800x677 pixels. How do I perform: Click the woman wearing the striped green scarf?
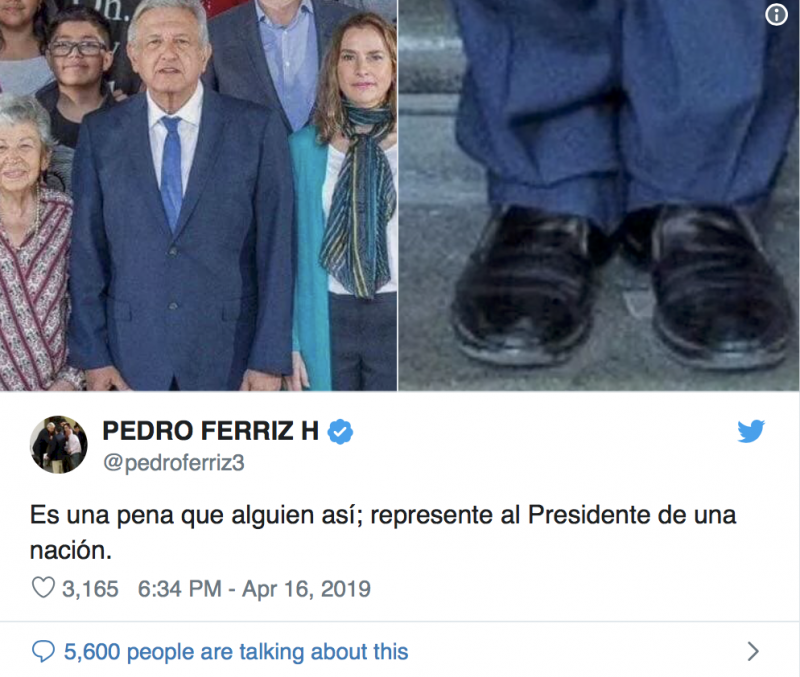[x=353, y=180]
